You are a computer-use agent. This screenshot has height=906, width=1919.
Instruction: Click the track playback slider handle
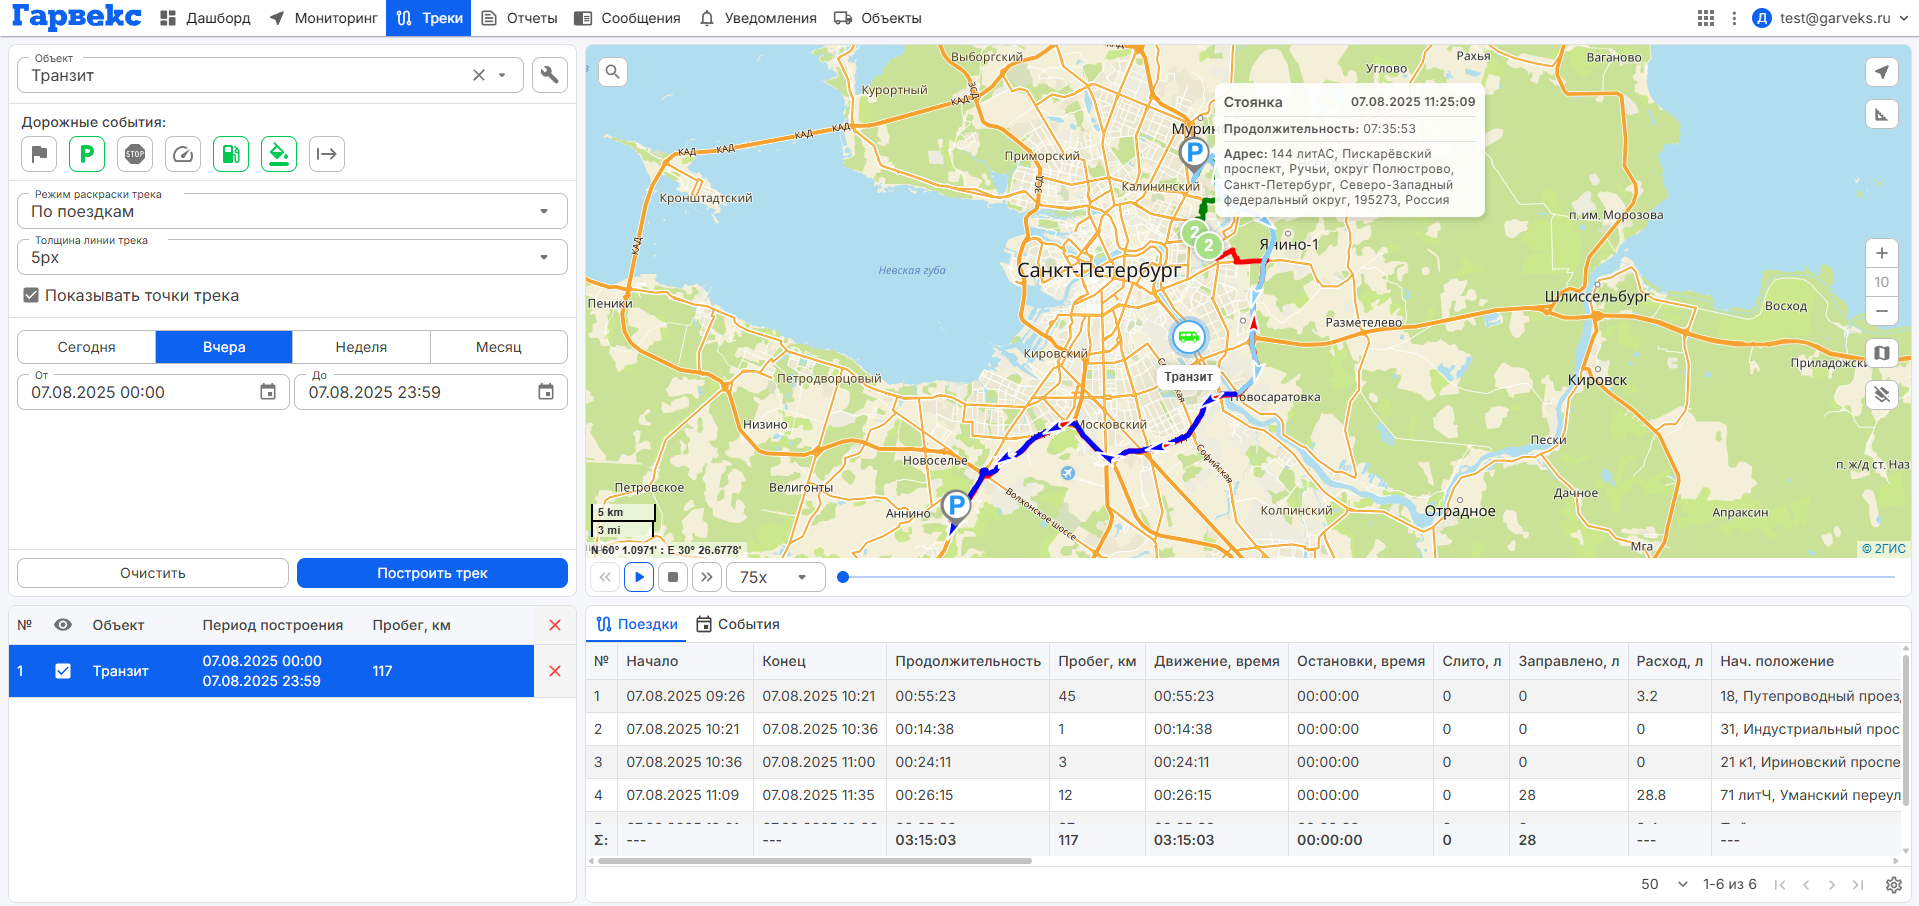tap(843, 577)
